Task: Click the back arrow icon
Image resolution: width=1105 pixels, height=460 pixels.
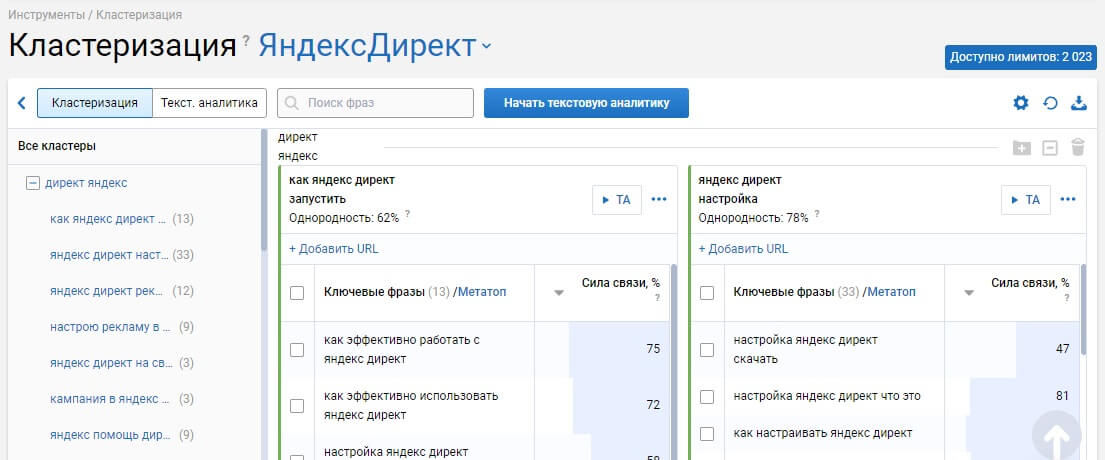Action: tap(21, 103)
